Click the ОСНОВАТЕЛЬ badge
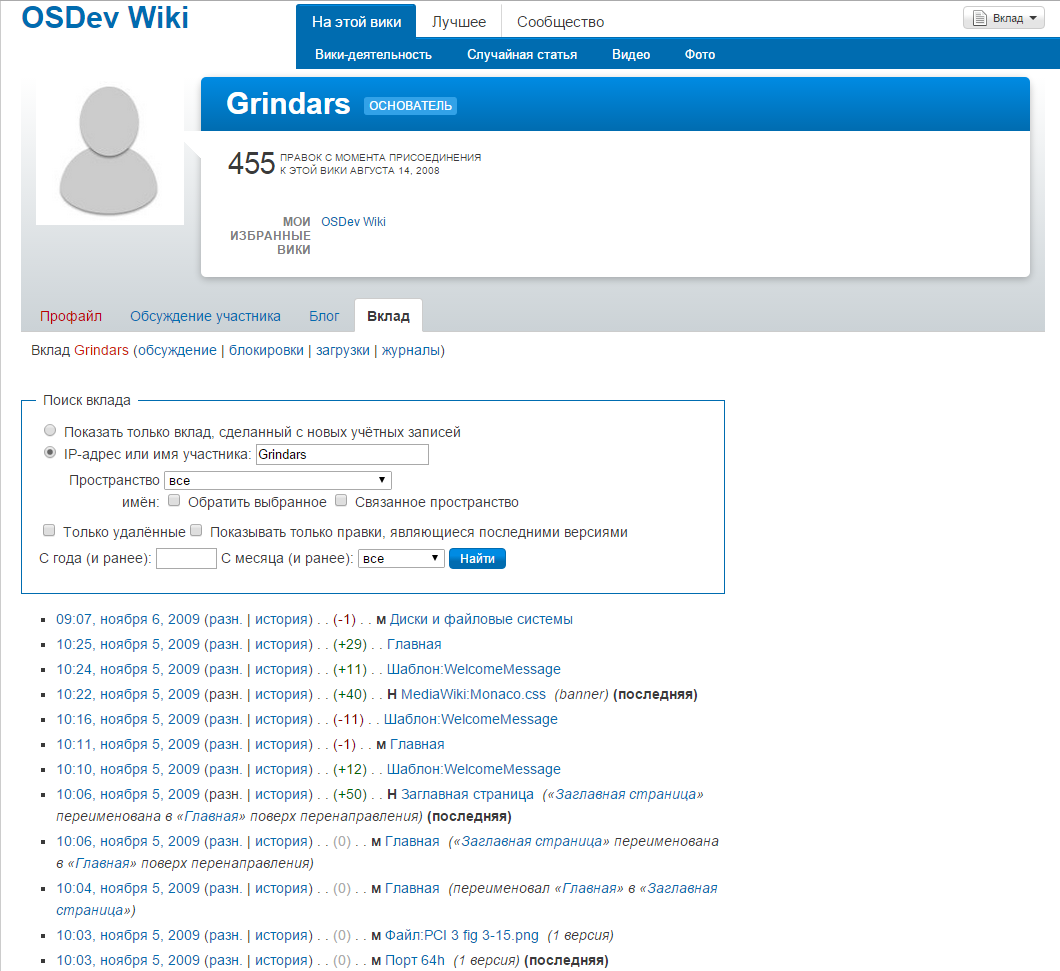Viewport: 1060px width, 971px height. [410, 105]
